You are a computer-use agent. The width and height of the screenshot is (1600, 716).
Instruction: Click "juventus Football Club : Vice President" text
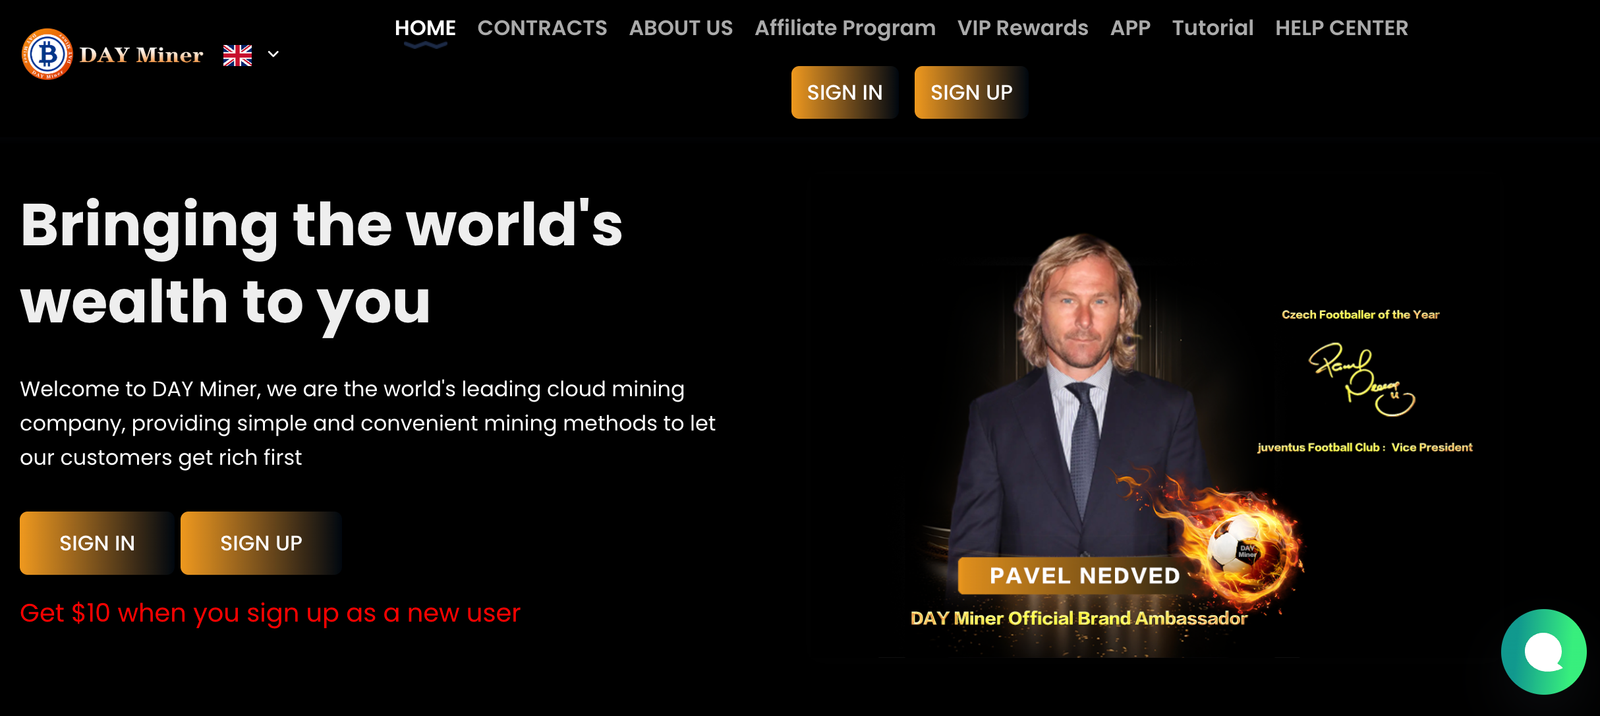pos(1365,447)
